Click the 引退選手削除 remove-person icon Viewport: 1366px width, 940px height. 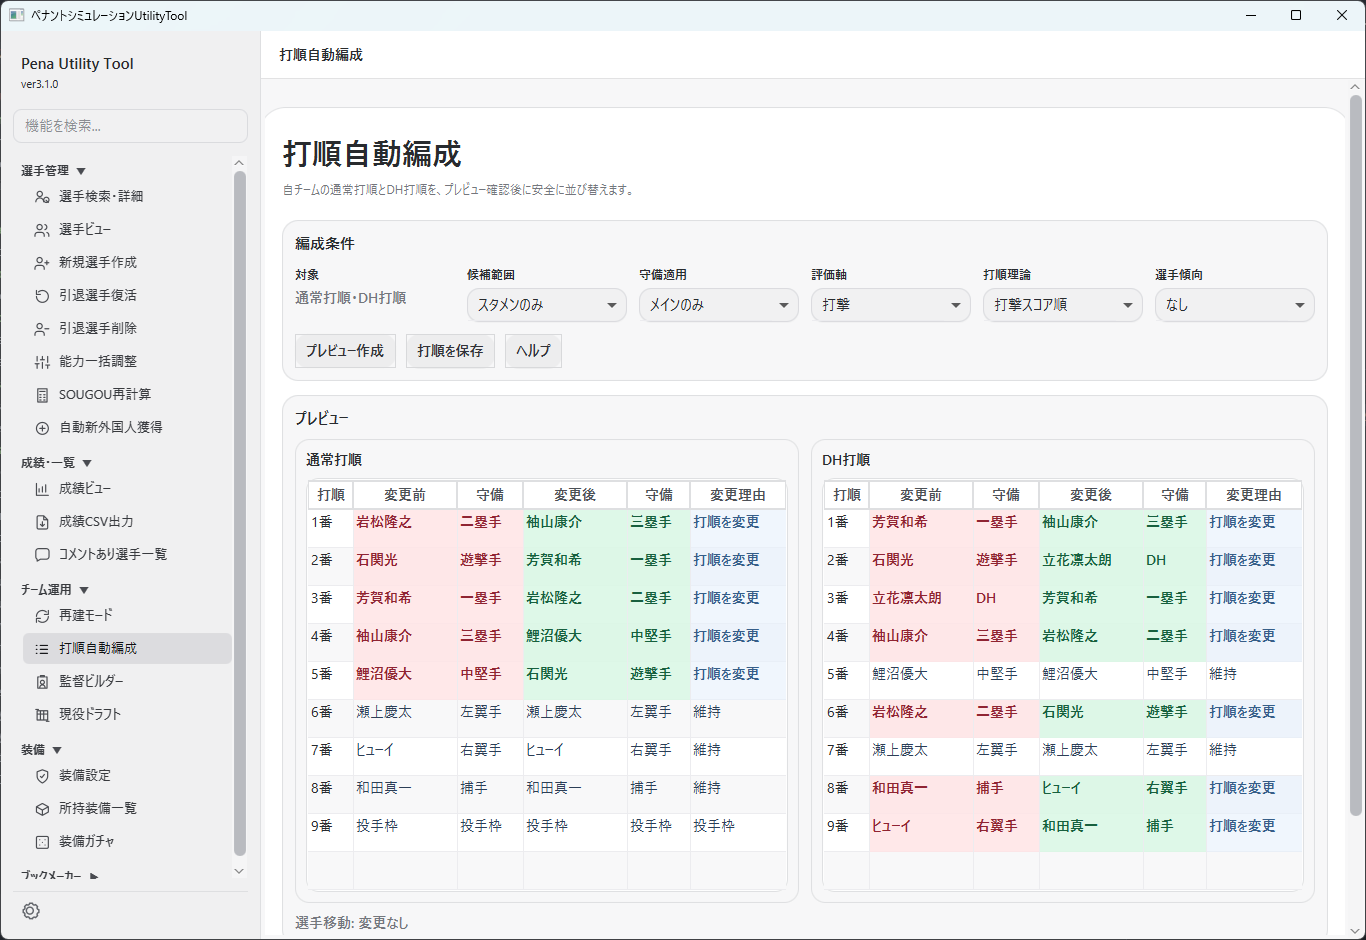(42, 329)
